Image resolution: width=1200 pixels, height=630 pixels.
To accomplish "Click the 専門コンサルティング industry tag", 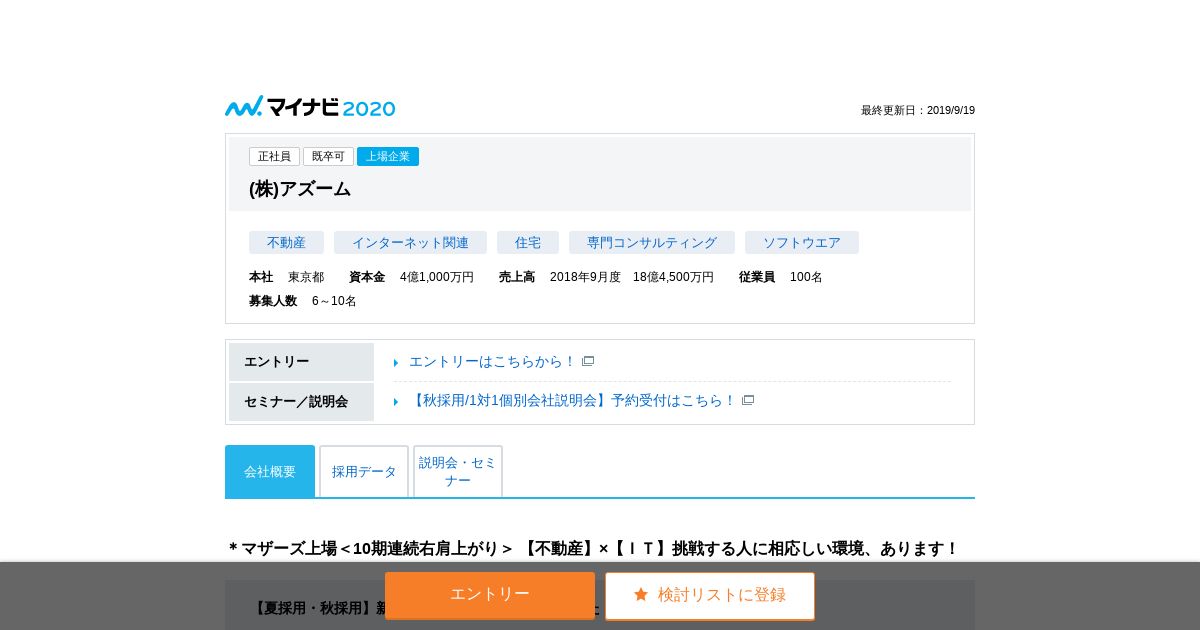I will [652, 242].
